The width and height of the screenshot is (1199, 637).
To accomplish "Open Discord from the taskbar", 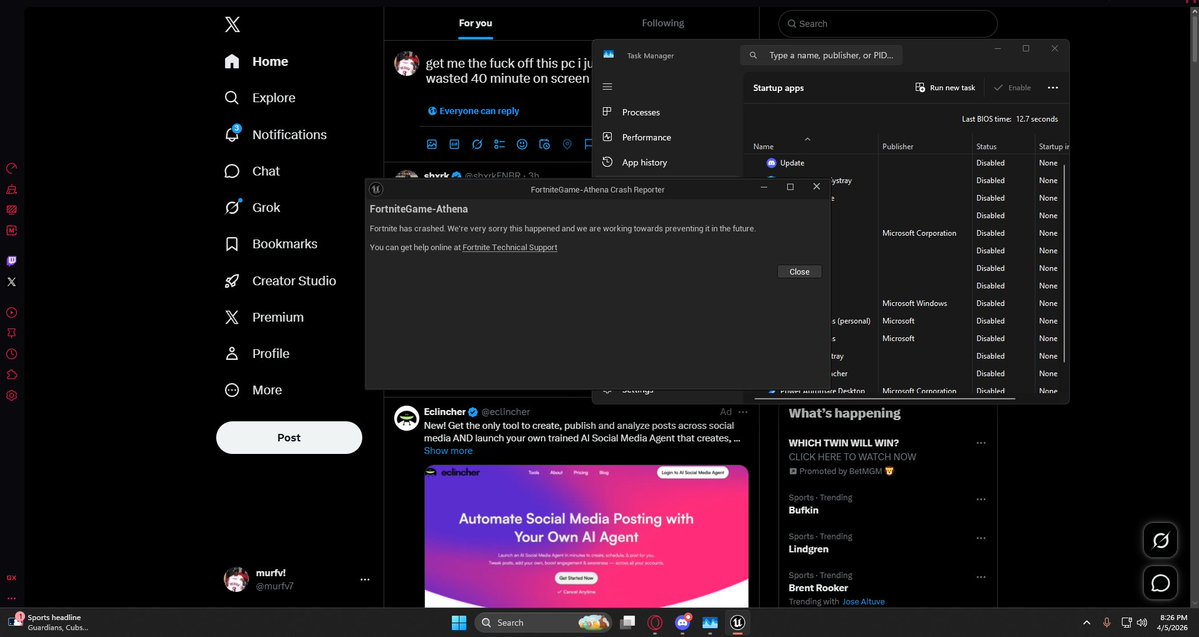I will tap(682, 622).
